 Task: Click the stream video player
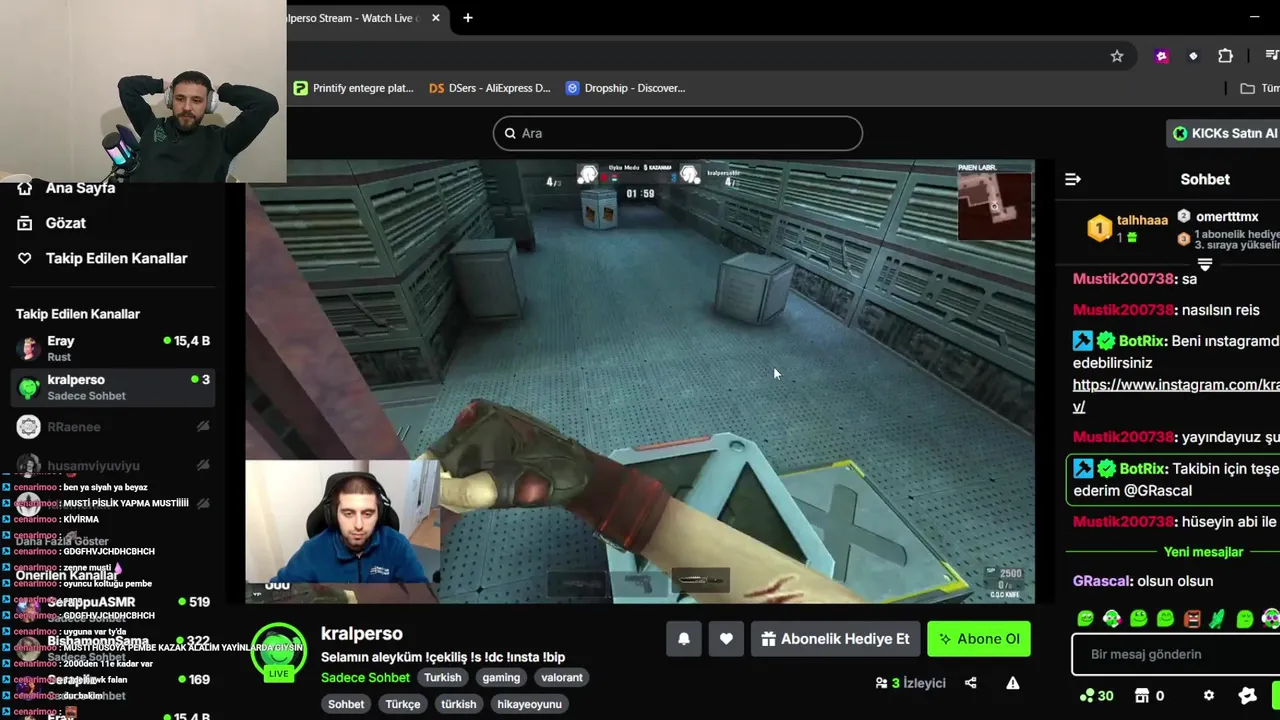[640, 381]
